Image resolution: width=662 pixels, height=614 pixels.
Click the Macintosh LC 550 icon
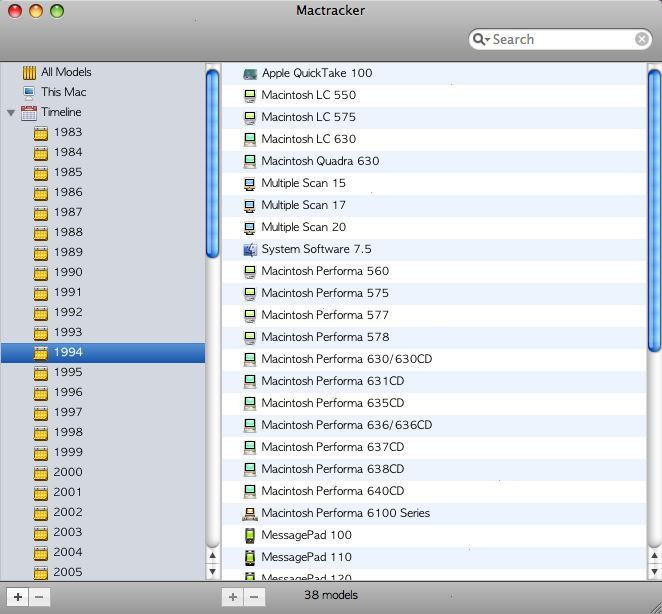pyautogui.click(x=250, y=96)
